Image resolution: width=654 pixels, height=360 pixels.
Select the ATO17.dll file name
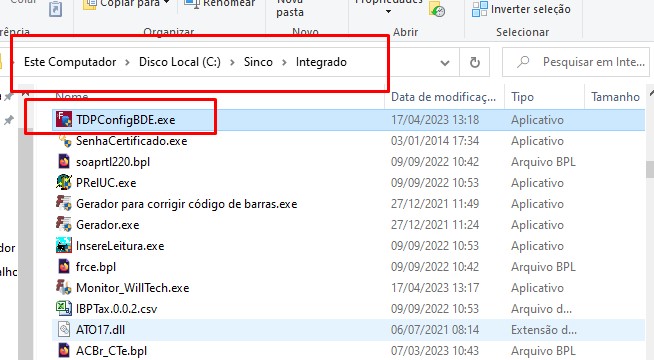[x=100, y=330]
